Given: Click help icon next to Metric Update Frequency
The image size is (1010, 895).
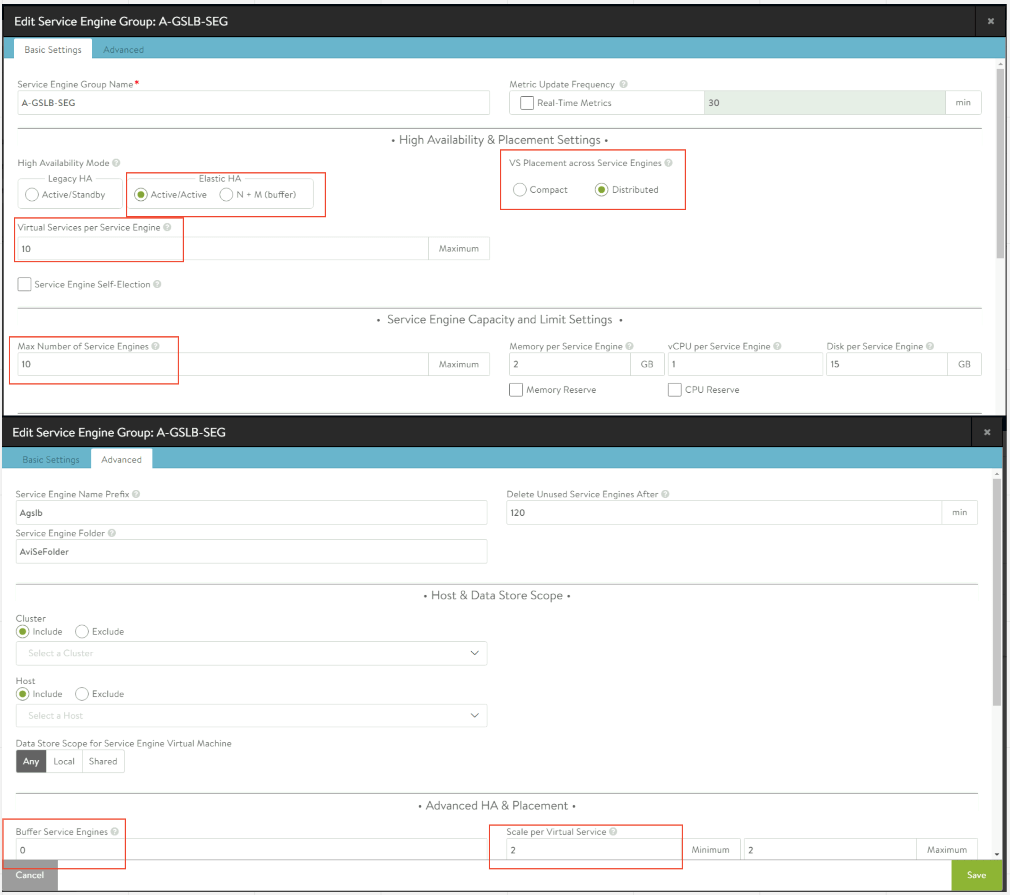Looking at the screenshot, I should tap(623, 85).
